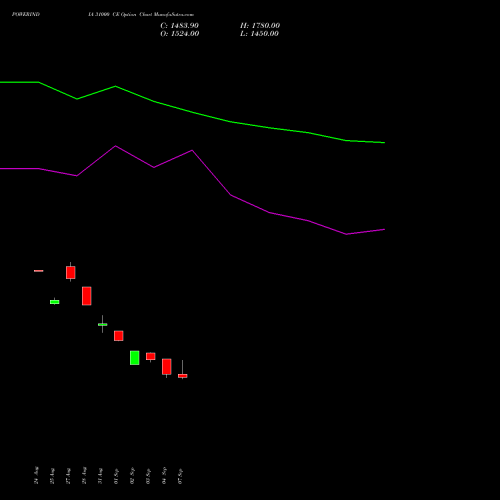Click the 02 Sep date axis label
Image resolution: width=500 pixels, height=500 pixels.
pyautogui.click(x=132, y=475)
